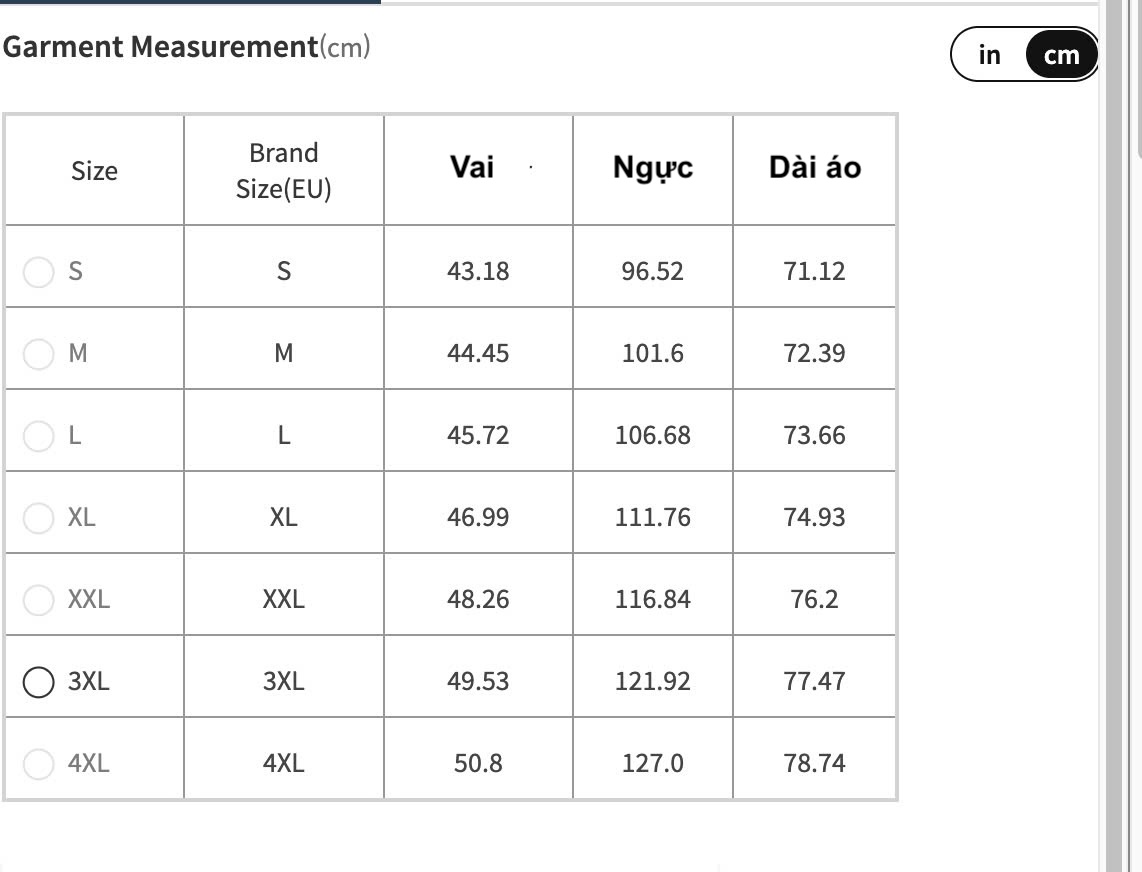Select the L size radio button

pos(38,435)
